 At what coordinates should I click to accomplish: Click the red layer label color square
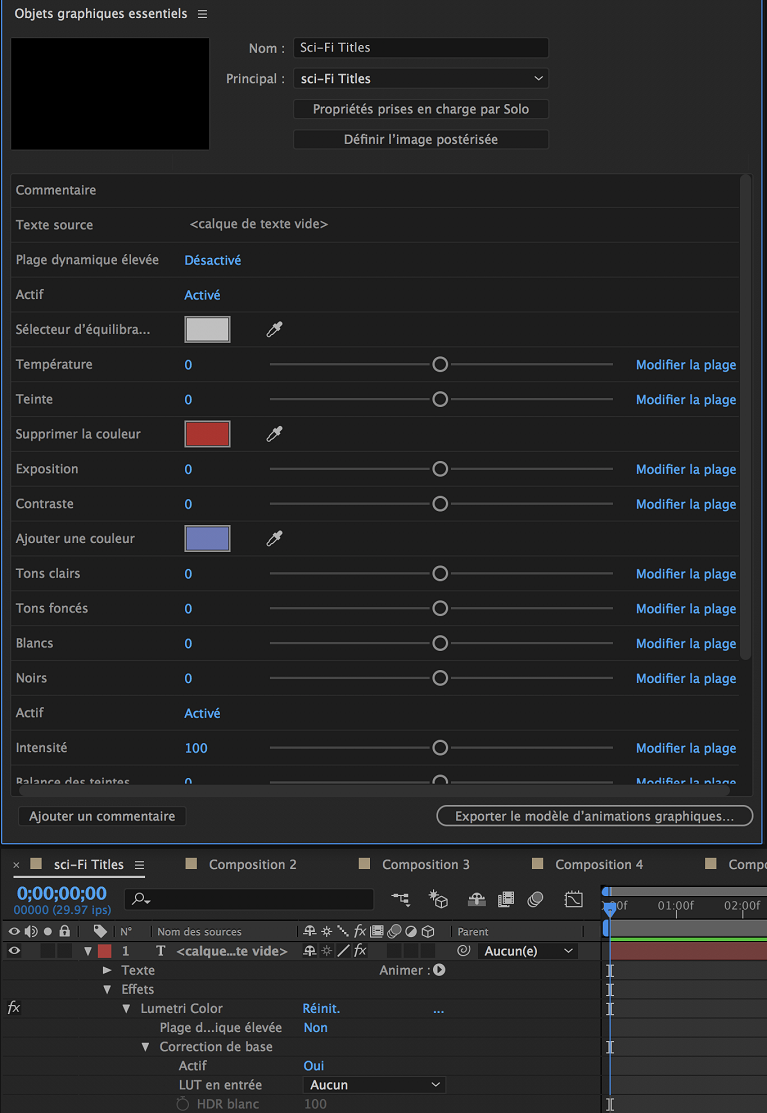tap(104, 950)
